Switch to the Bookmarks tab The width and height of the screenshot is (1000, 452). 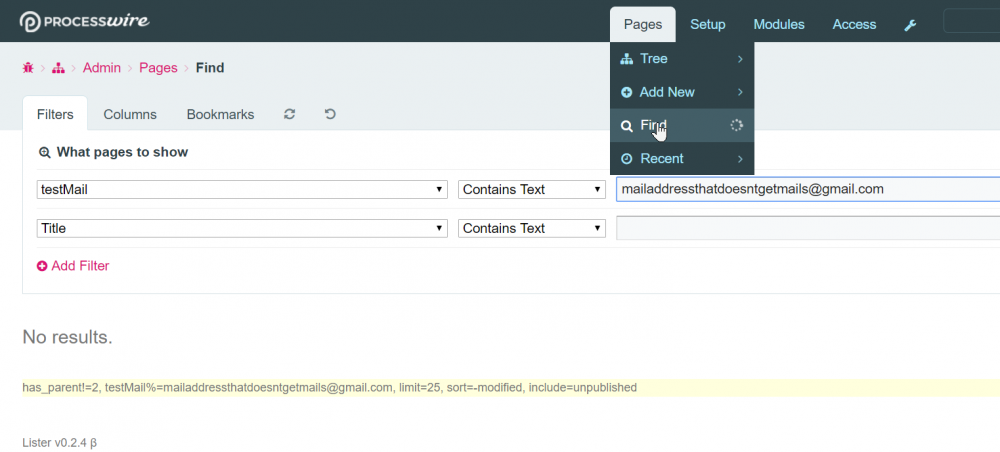tap(220, 114)
